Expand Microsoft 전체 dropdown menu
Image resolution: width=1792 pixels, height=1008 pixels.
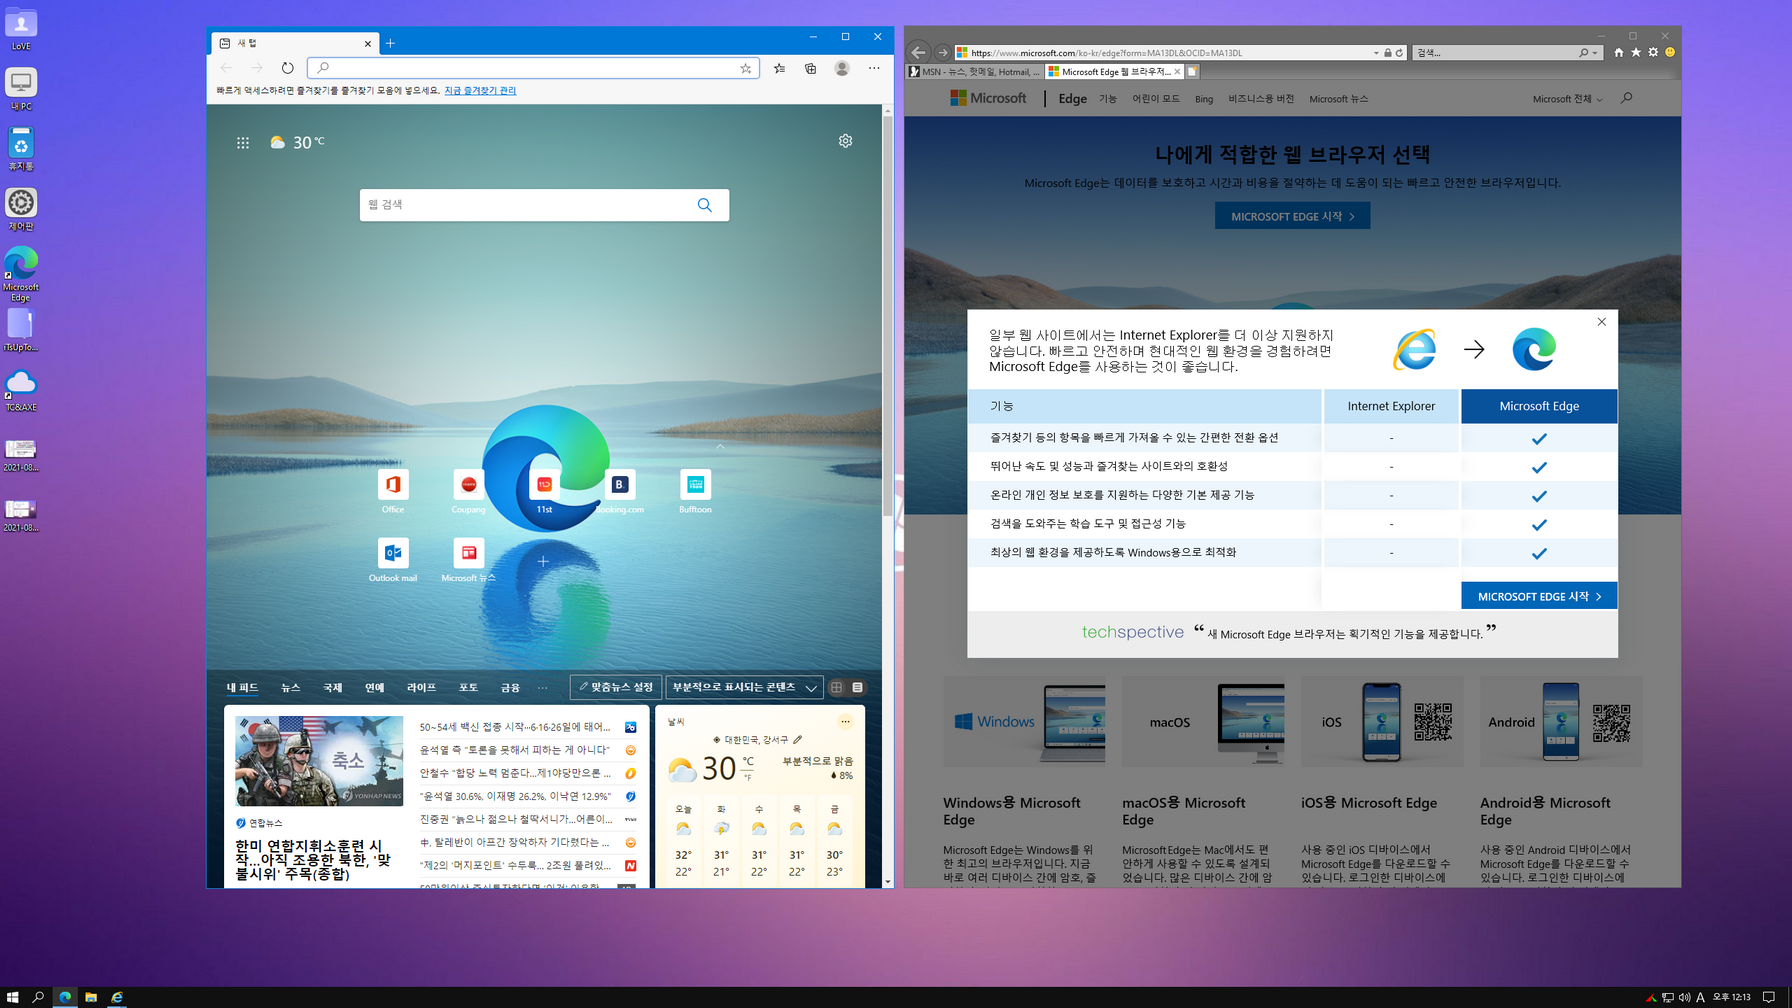point(1567,99)
